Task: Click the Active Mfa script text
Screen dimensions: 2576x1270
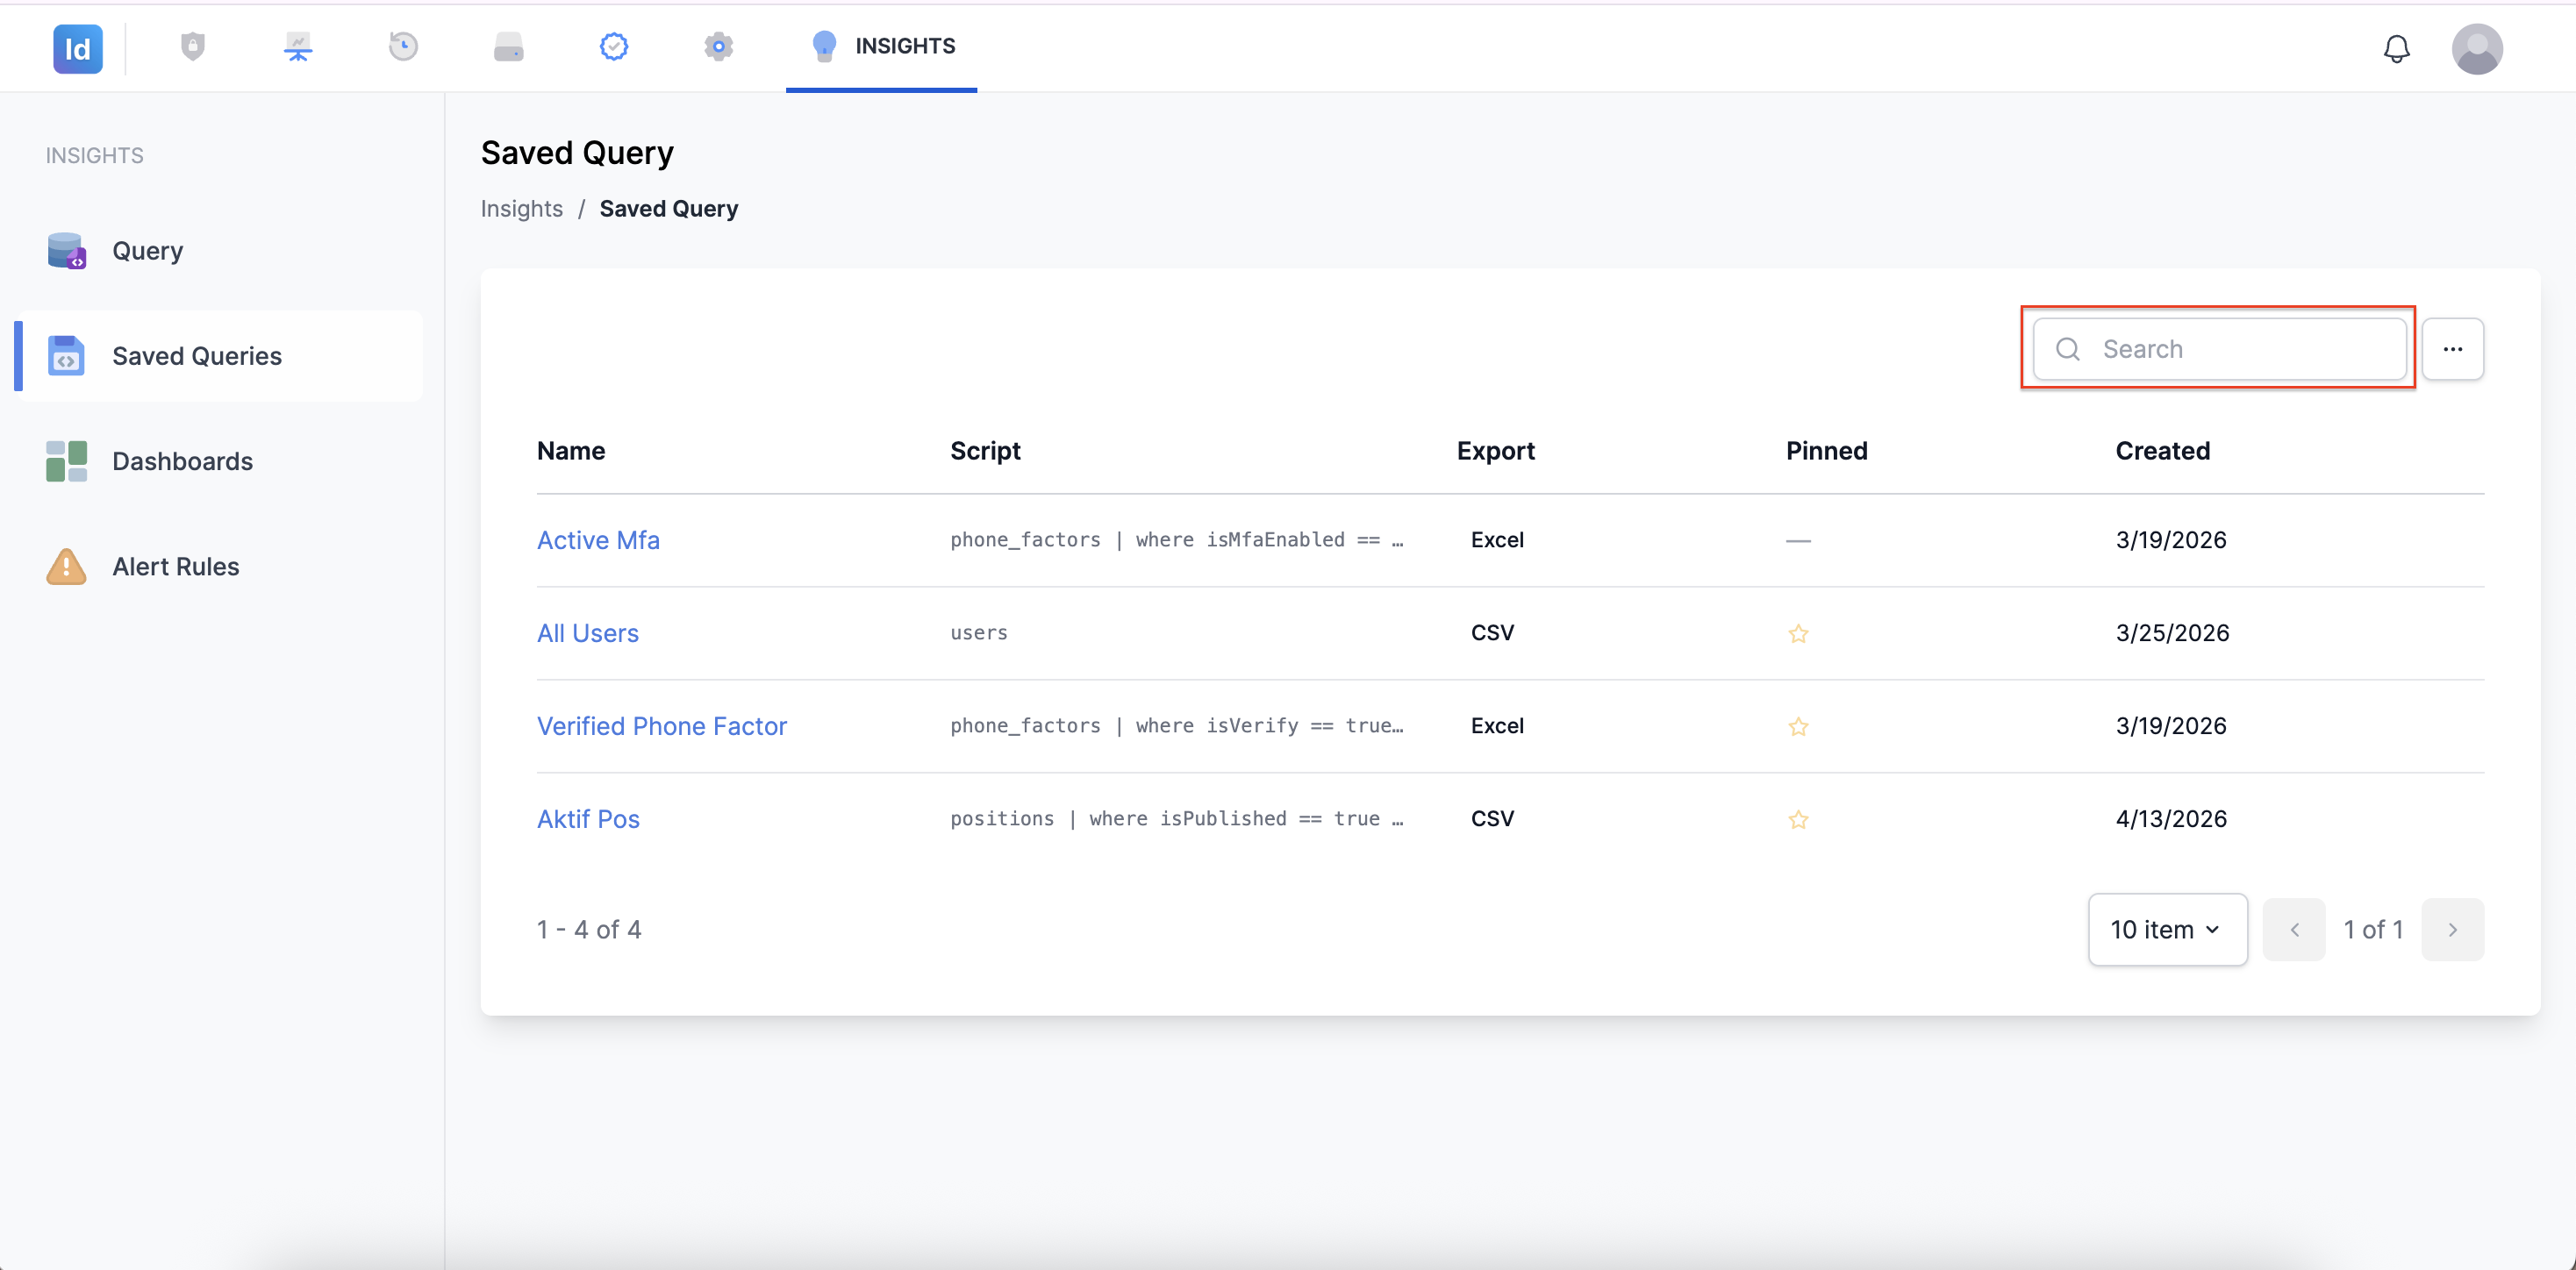Action: (x=1176, y=540)
